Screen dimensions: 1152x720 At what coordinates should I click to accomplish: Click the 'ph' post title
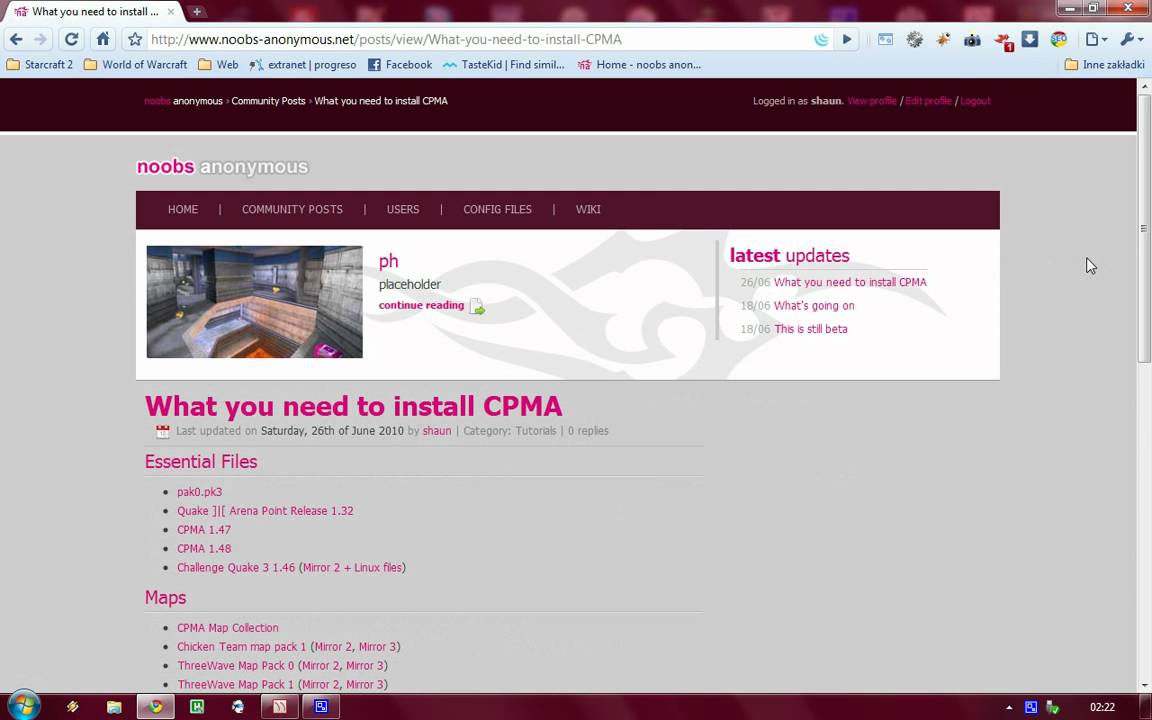pyautogui.click(x=389, y=261)
